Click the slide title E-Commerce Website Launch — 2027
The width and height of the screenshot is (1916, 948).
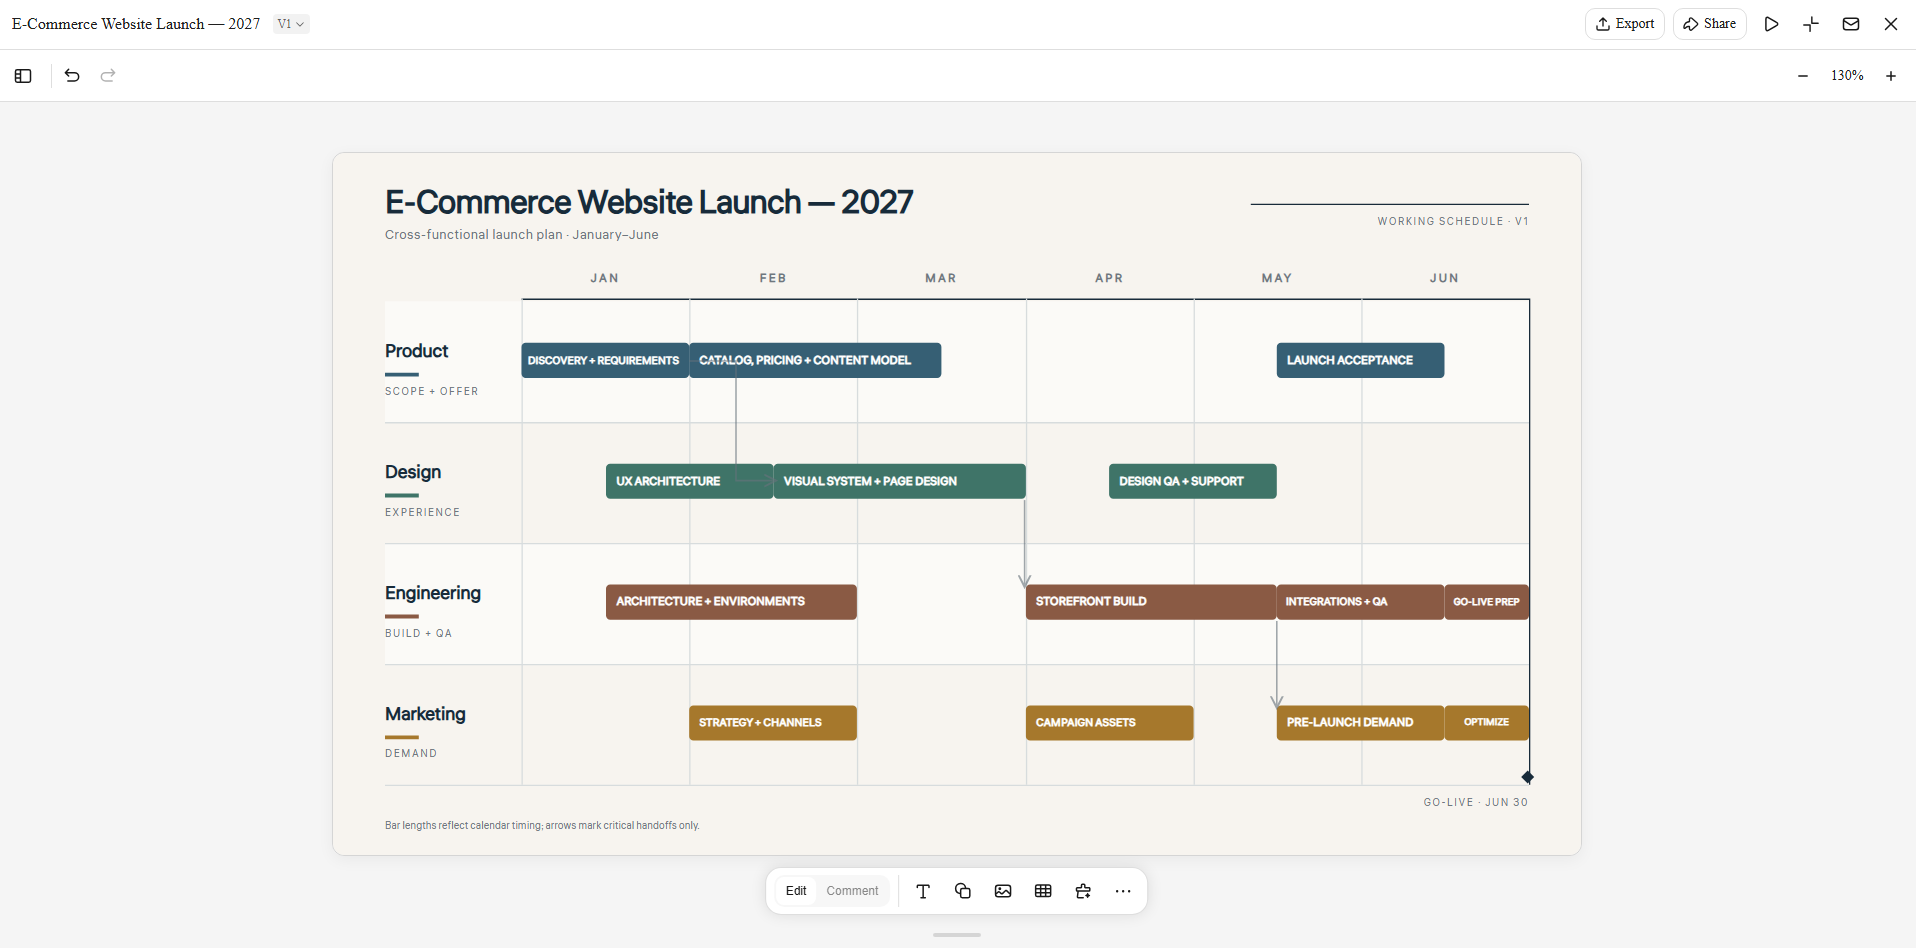pyautogui.click(x=649, y=202)
